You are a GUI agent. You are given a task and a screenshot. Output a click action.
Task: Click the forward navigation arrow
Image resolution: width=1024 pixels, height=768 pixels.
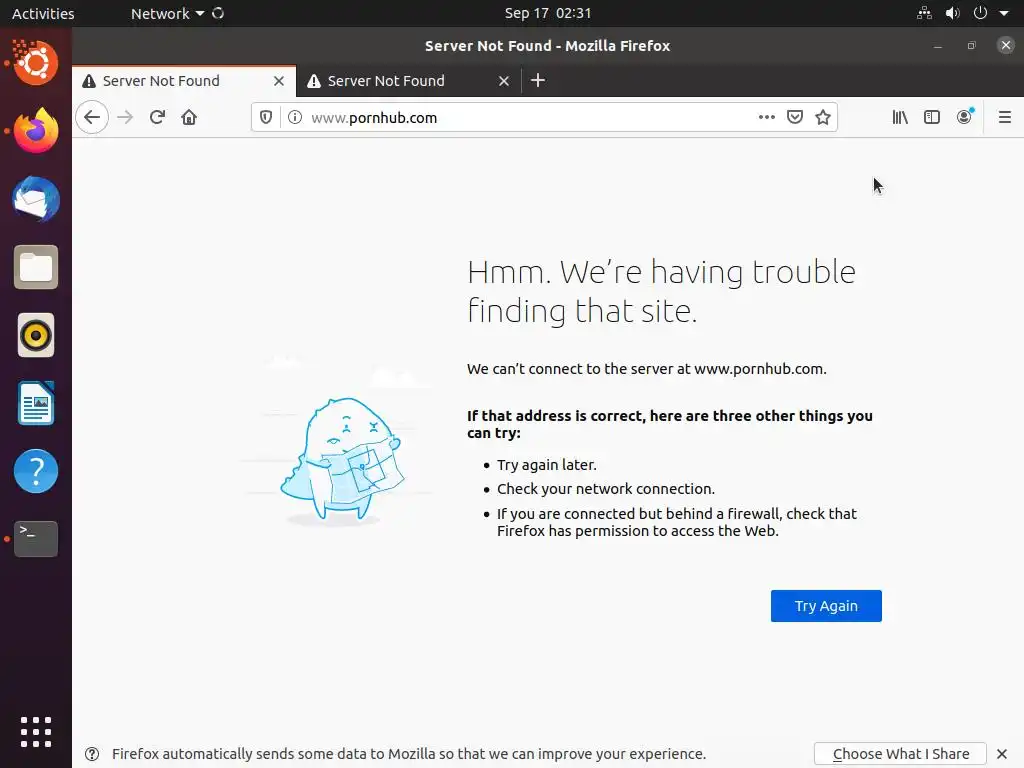[x=125, y=118]
